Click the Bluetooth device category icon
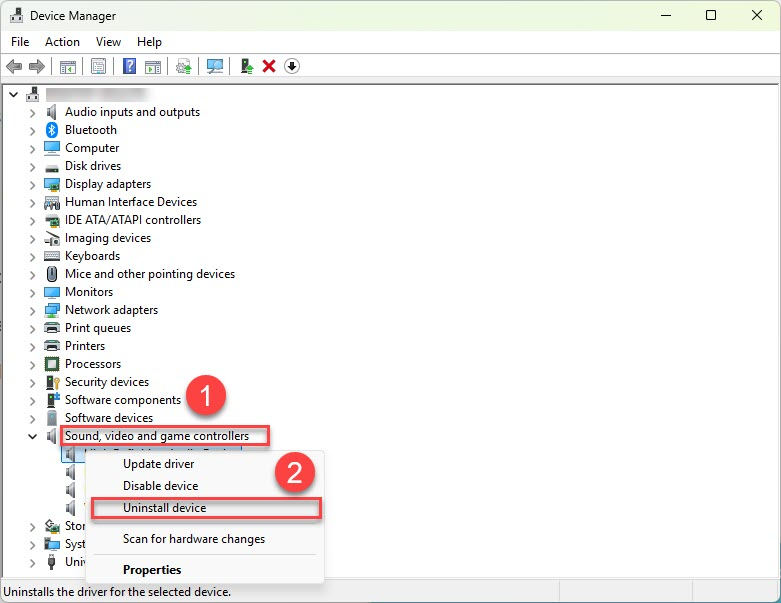 click(52, 130)
